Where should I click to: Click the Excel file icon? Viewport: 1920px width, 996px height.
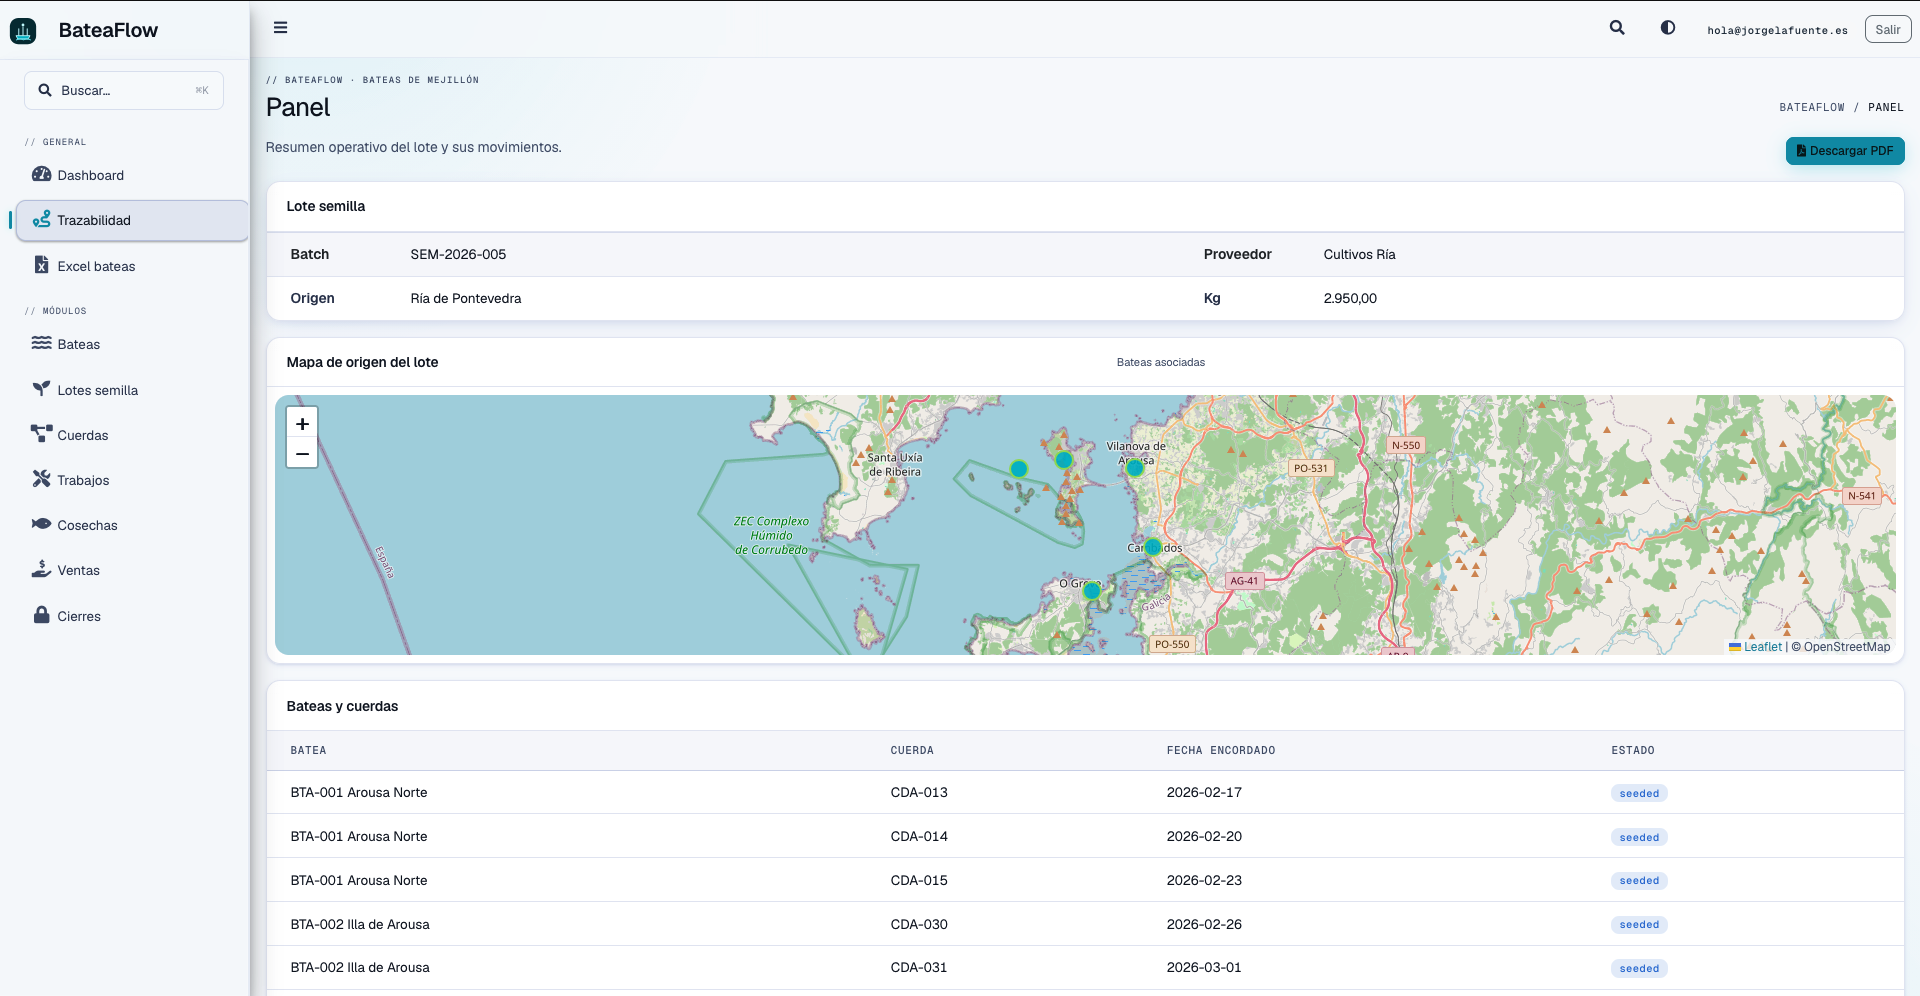41,265
